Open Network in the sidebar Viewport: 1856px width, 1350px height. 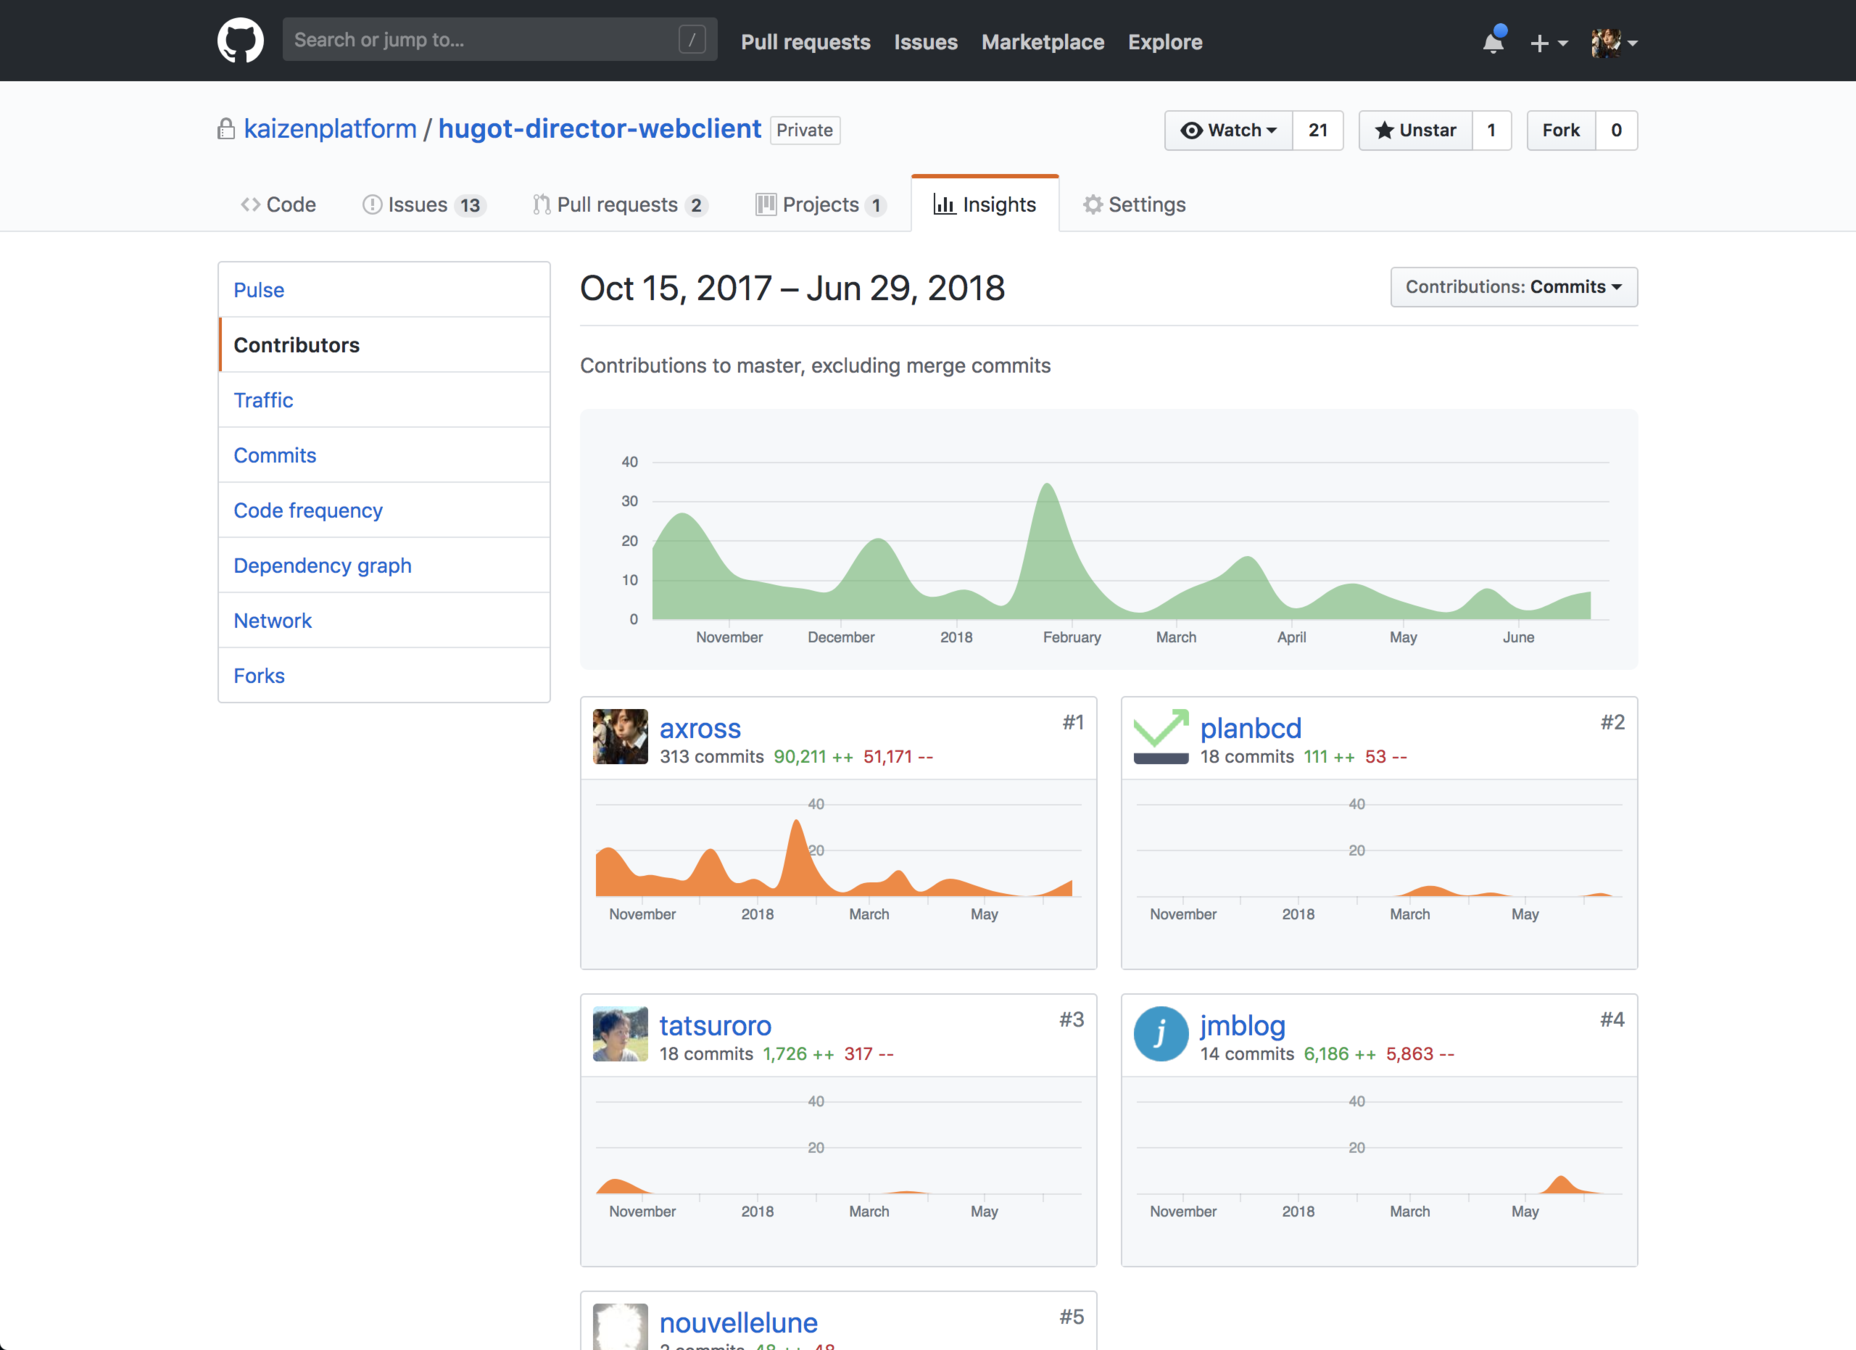384,620
